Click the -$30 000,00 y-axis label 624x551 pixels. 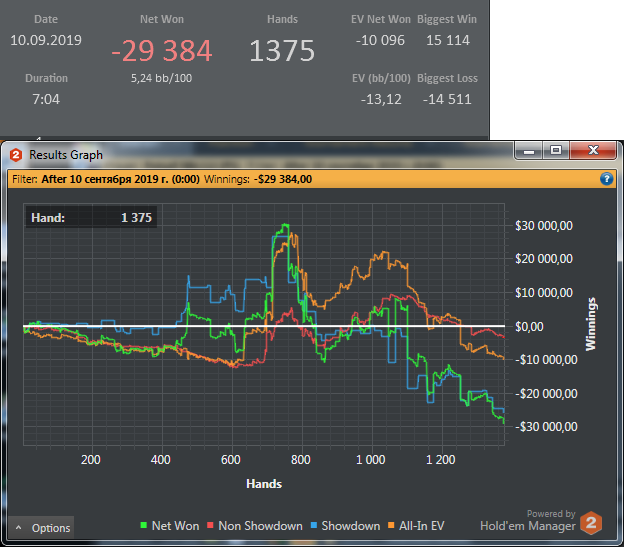click(546, 426)
